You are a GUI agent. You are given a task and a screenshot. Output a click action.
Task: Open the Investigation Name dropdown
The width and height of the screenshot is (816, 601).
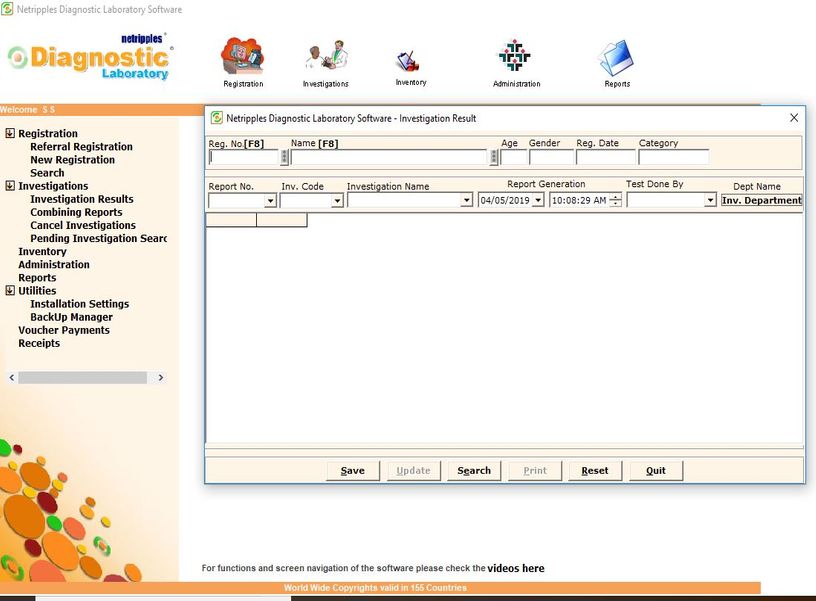coord(466,200)
